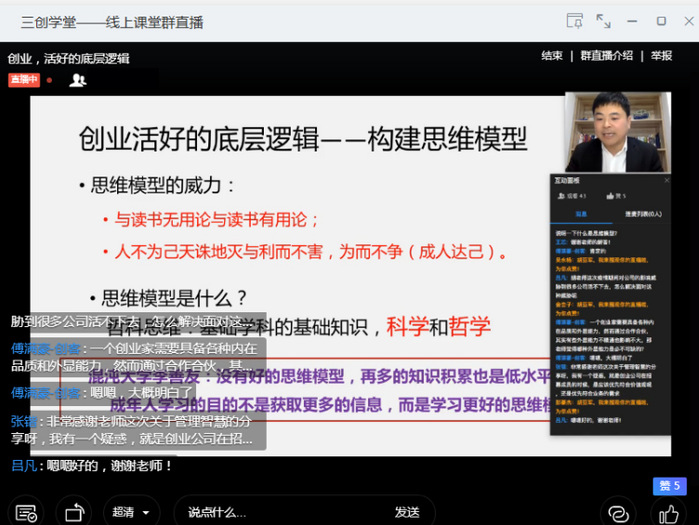Click the 举报 report link
Image resolution: width=699 pixels, height=525 pixels.
click(661, 56)
